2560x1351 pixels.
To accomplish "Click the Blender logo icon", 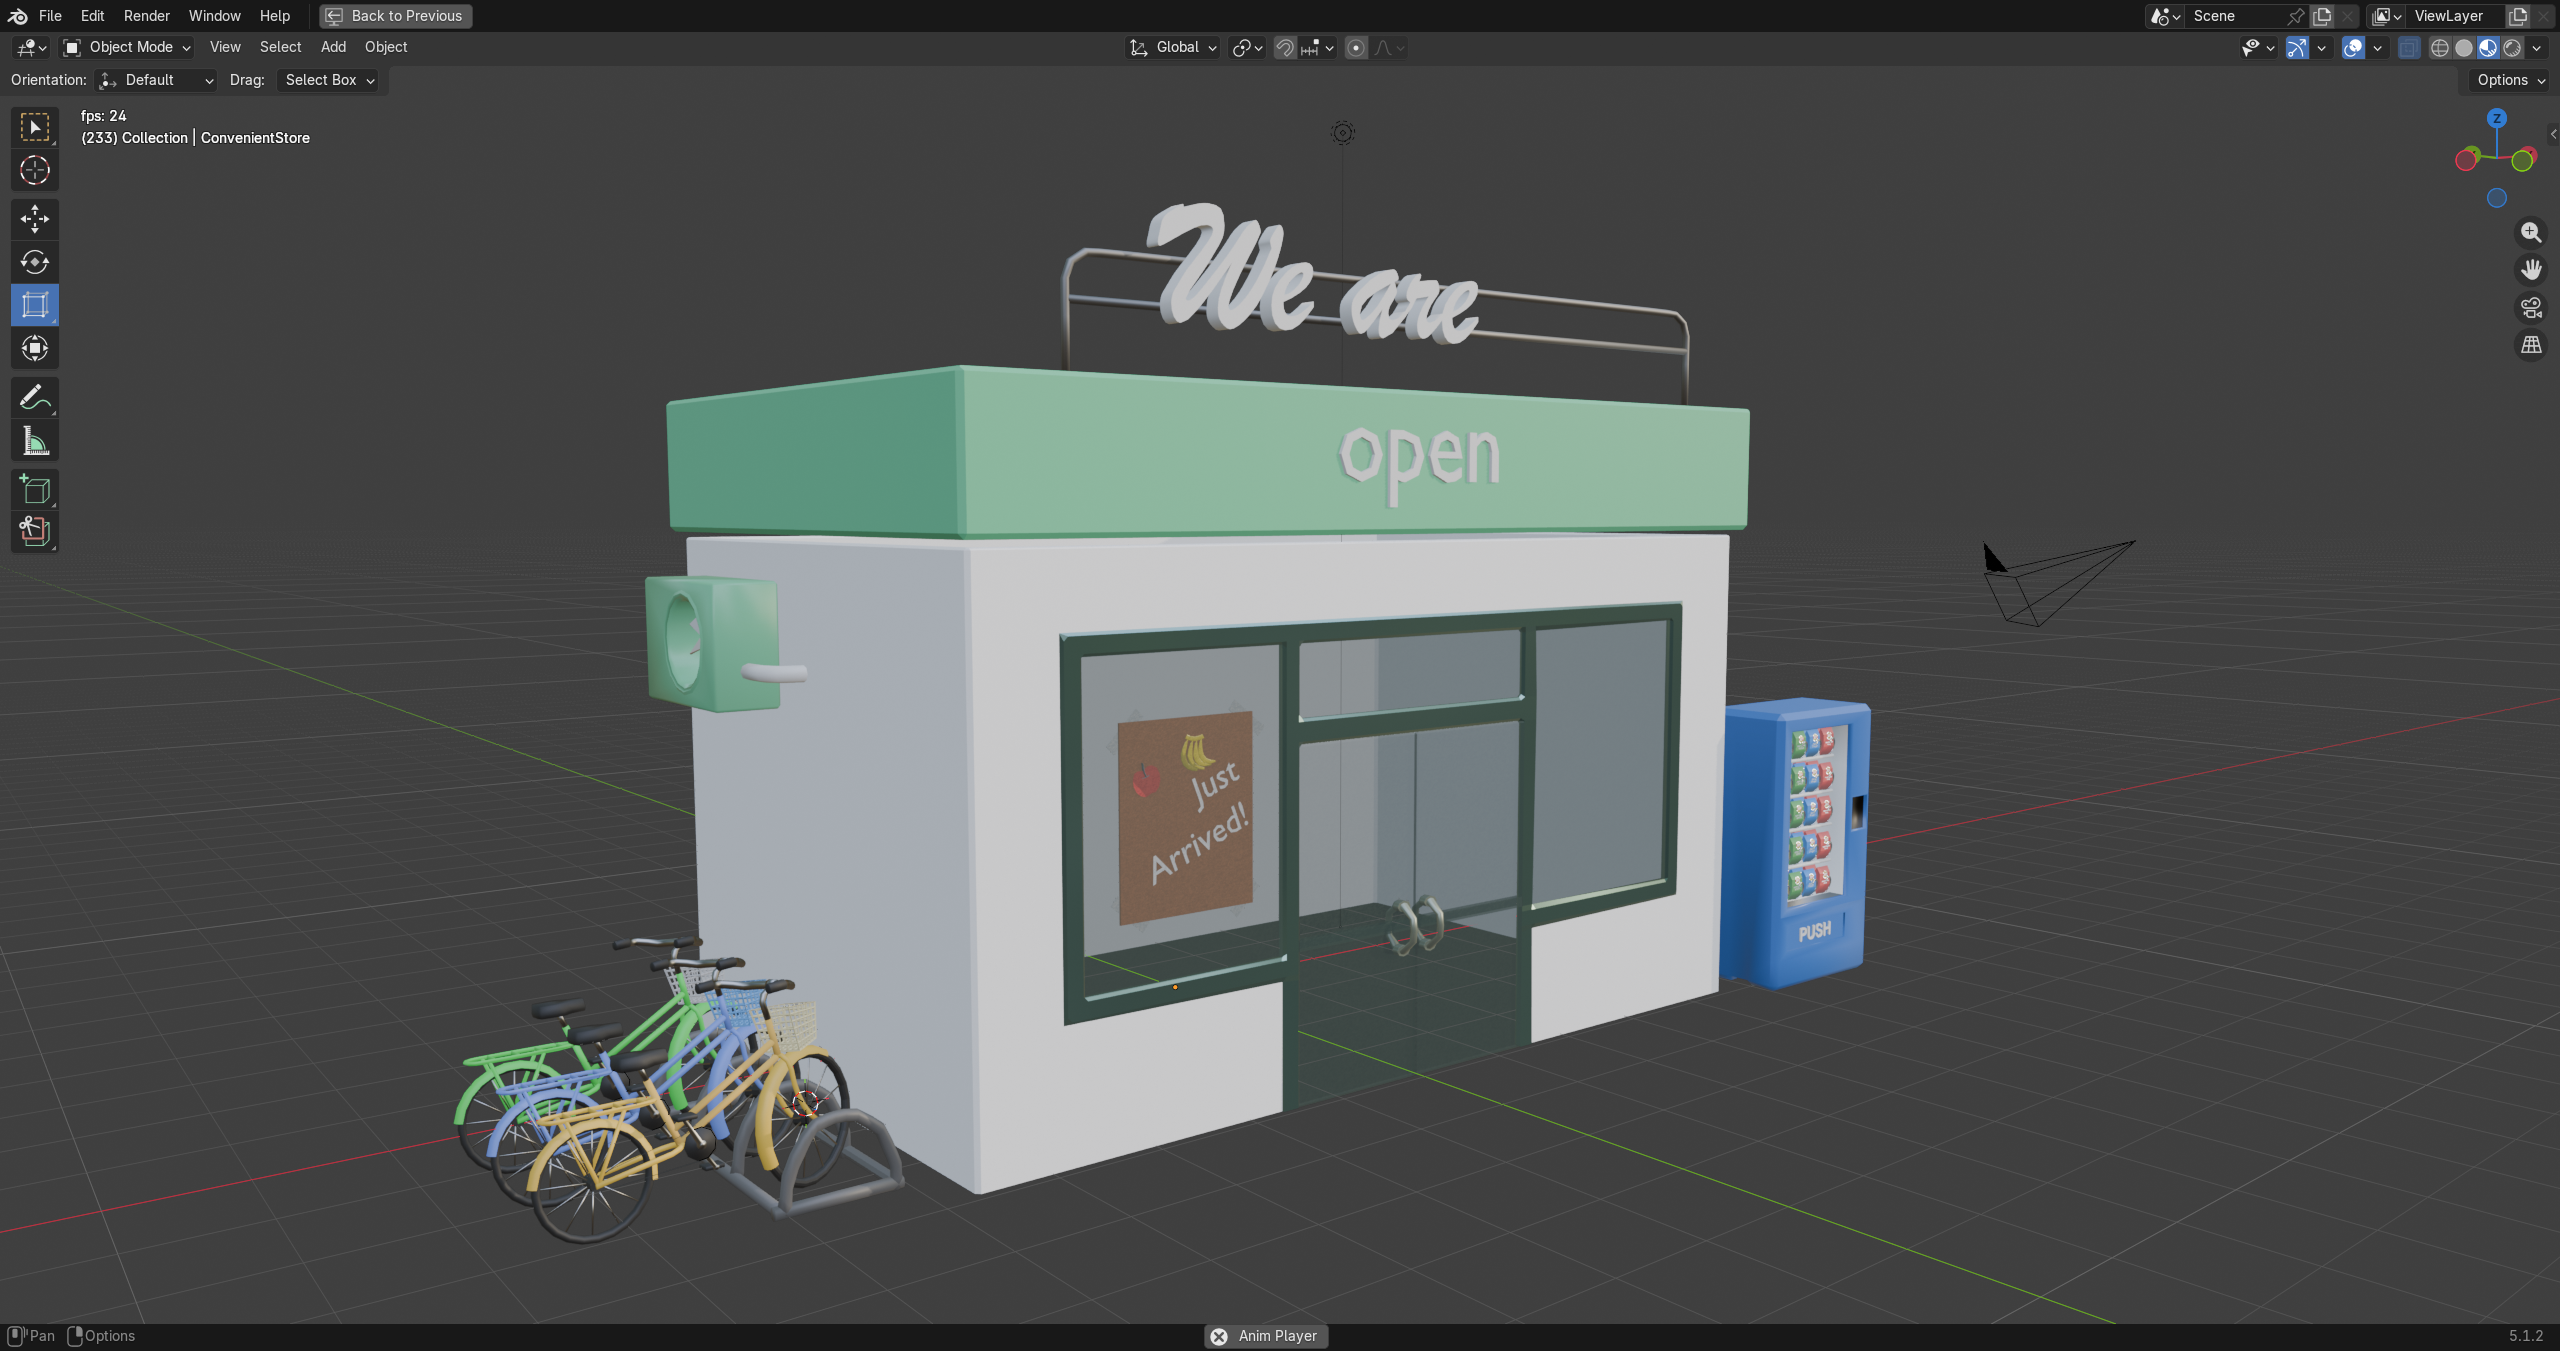I will point(17,16).
